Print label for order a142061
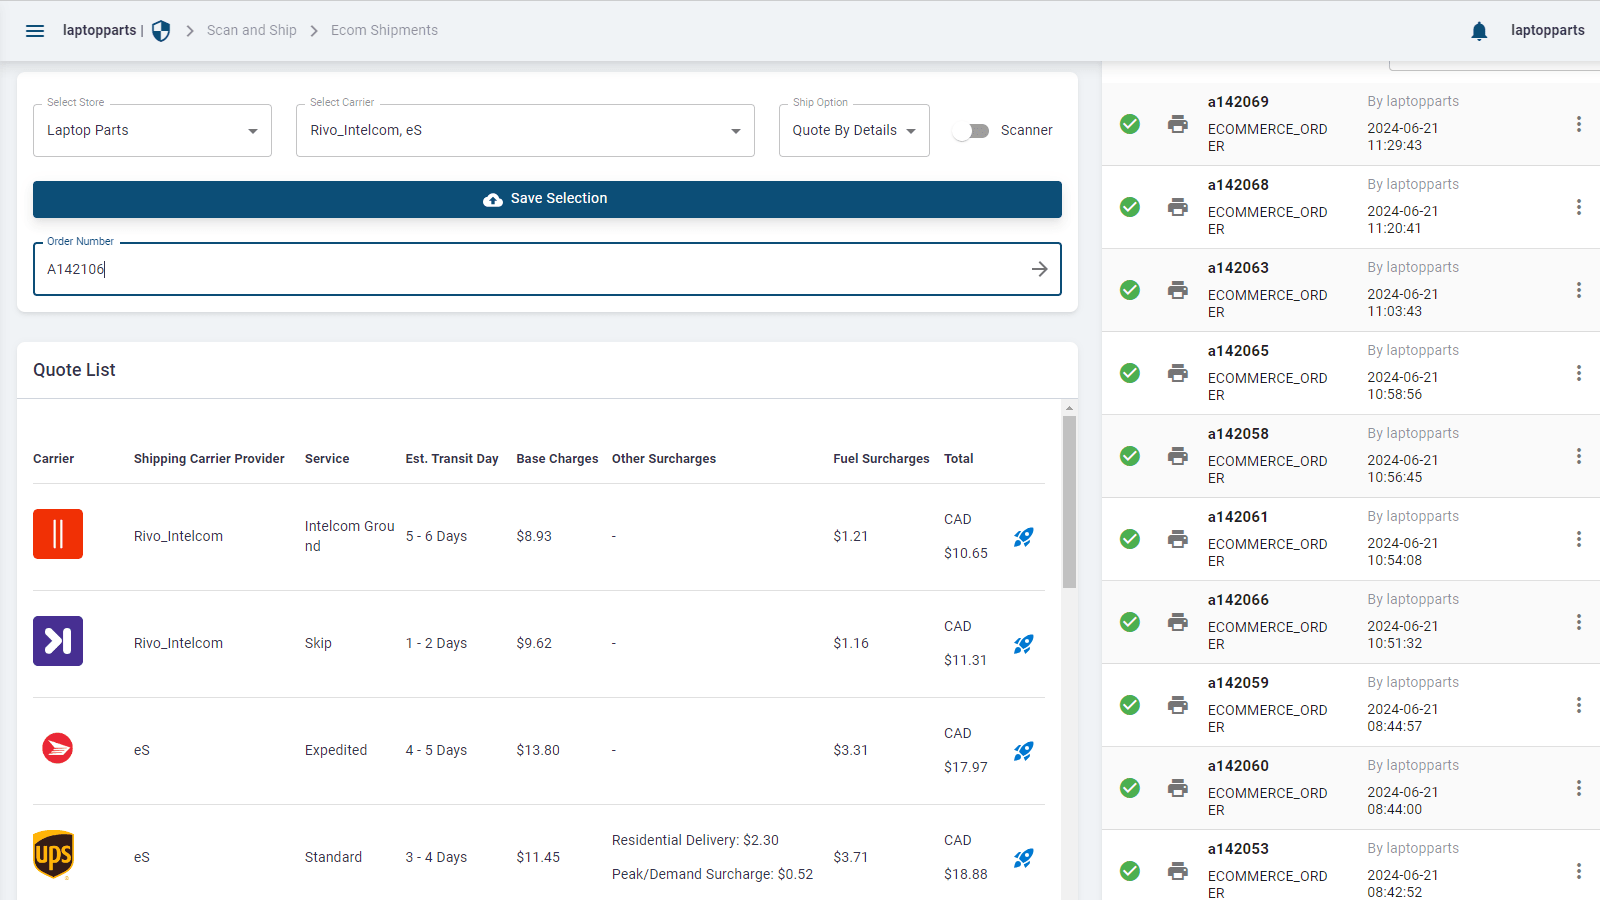Image resolution: width=1600 pixels, height=900 pixels. (1178, 539)
